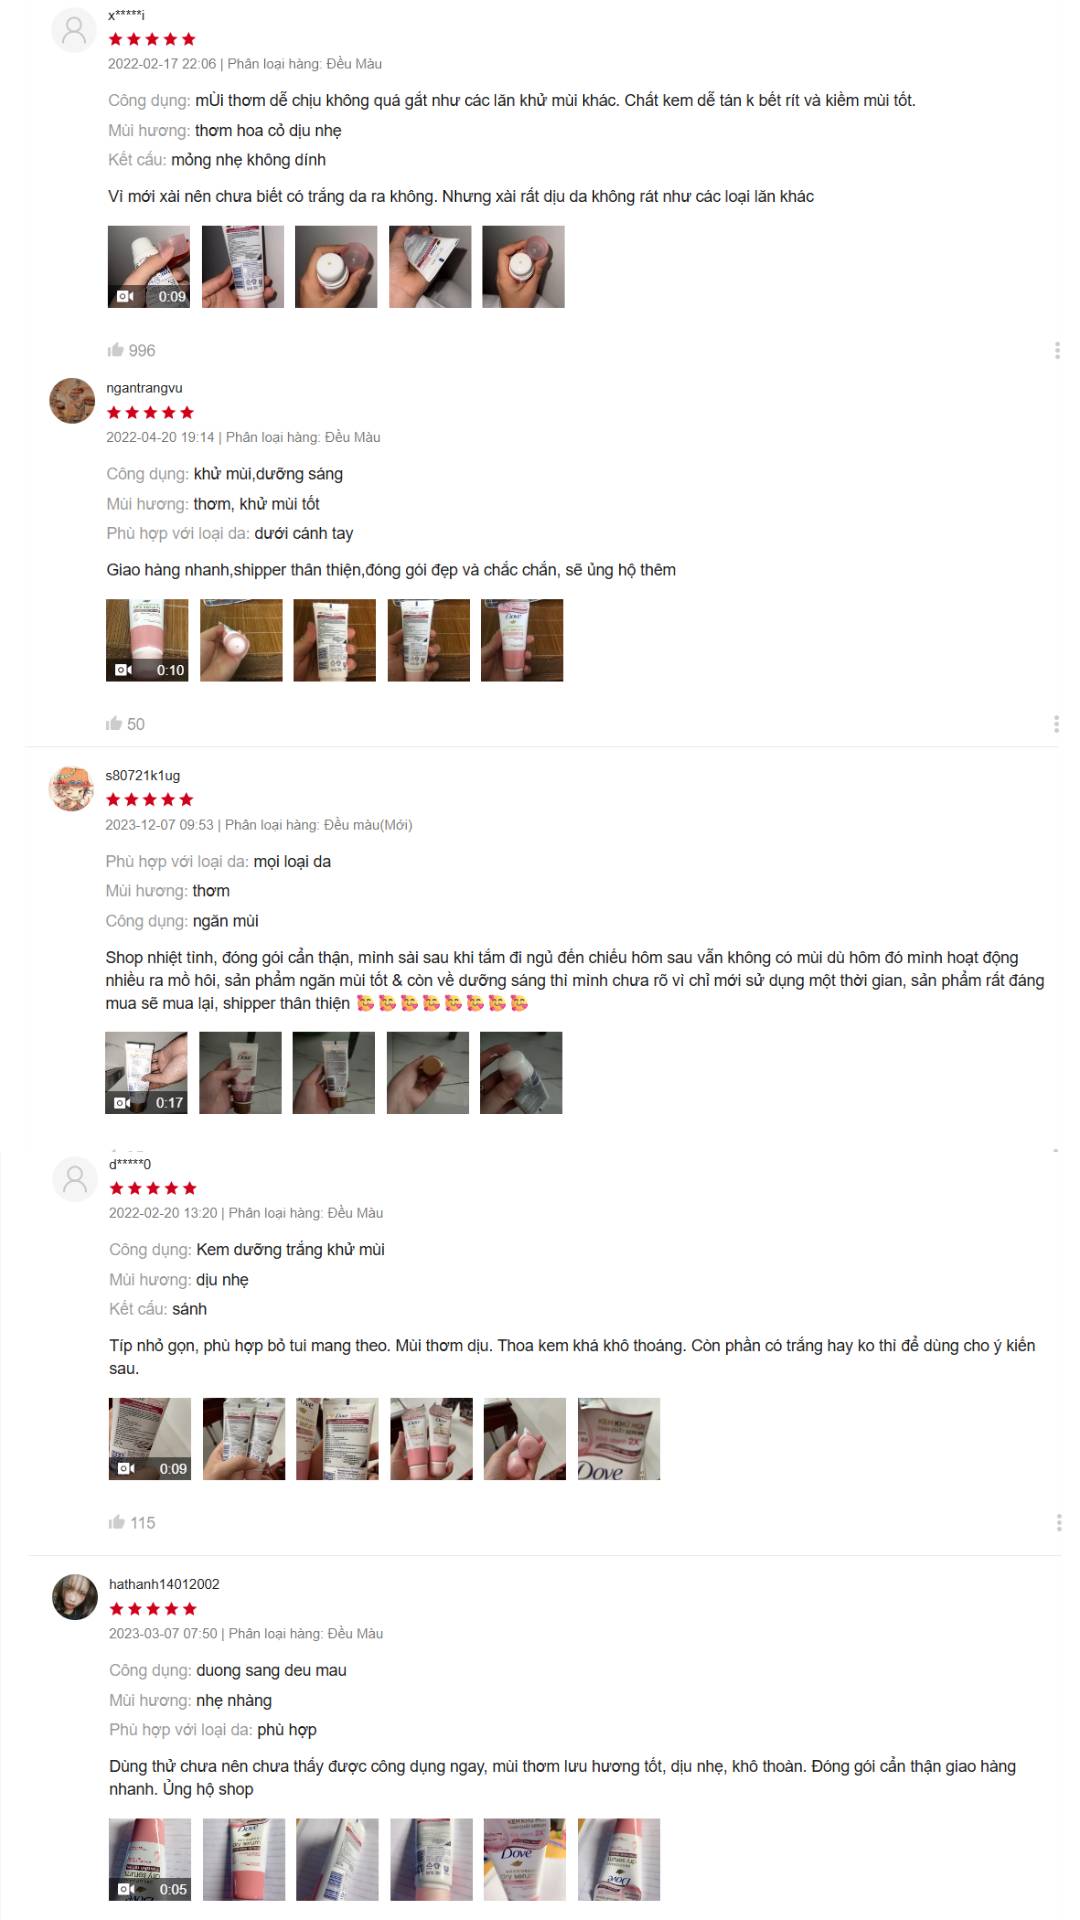Play the 0:17 video from s80721k1ug

tap(146, 1072)
